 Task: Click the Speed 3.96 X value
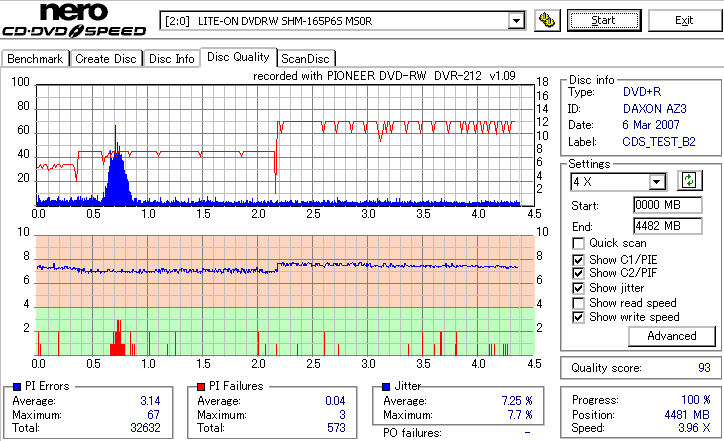694,428
